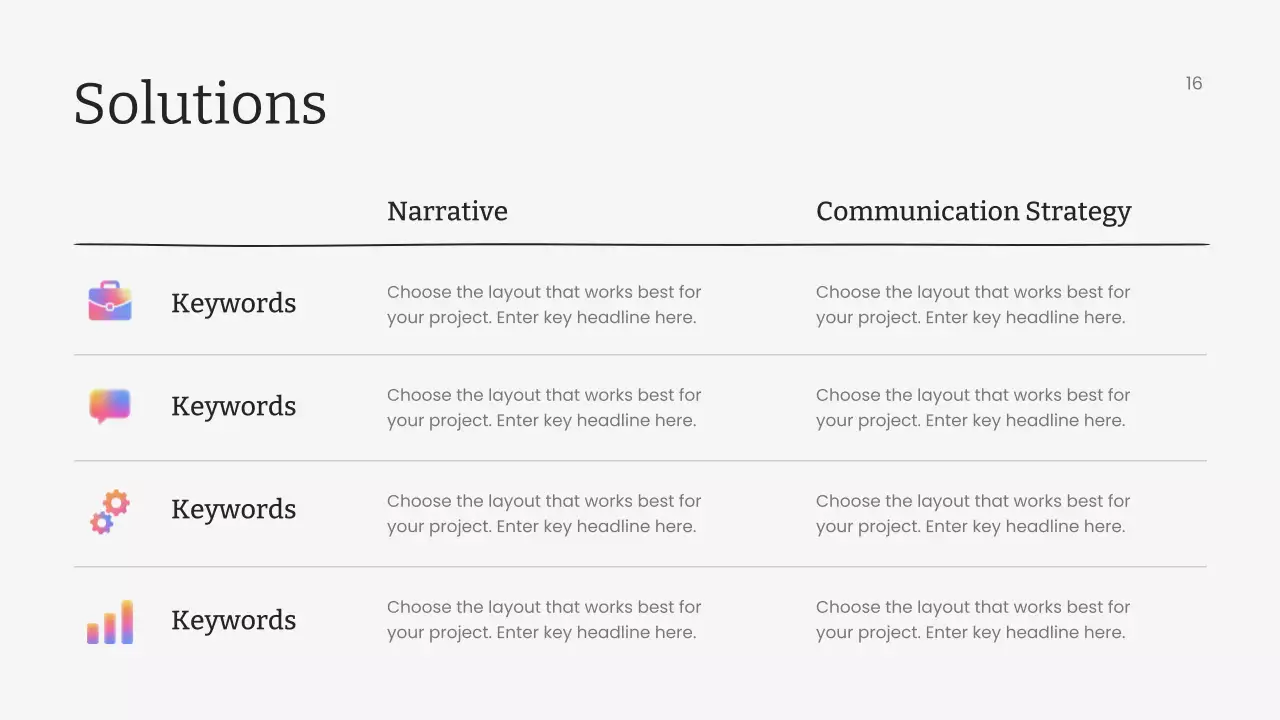1280x720 pixels.
Task: Select Communication Strategy text in bar chart row
Action: [972, 620]
